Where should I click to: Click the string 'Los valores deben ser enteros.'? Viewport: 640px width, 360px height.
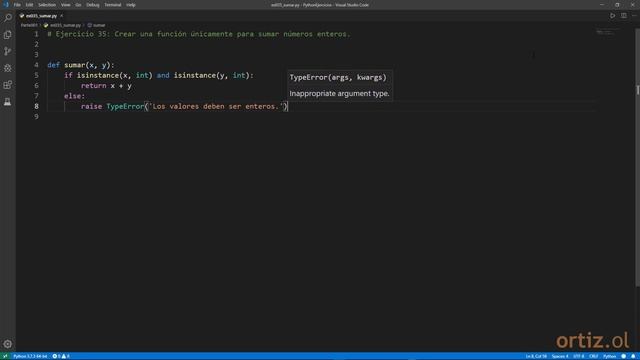click(216, 107)
